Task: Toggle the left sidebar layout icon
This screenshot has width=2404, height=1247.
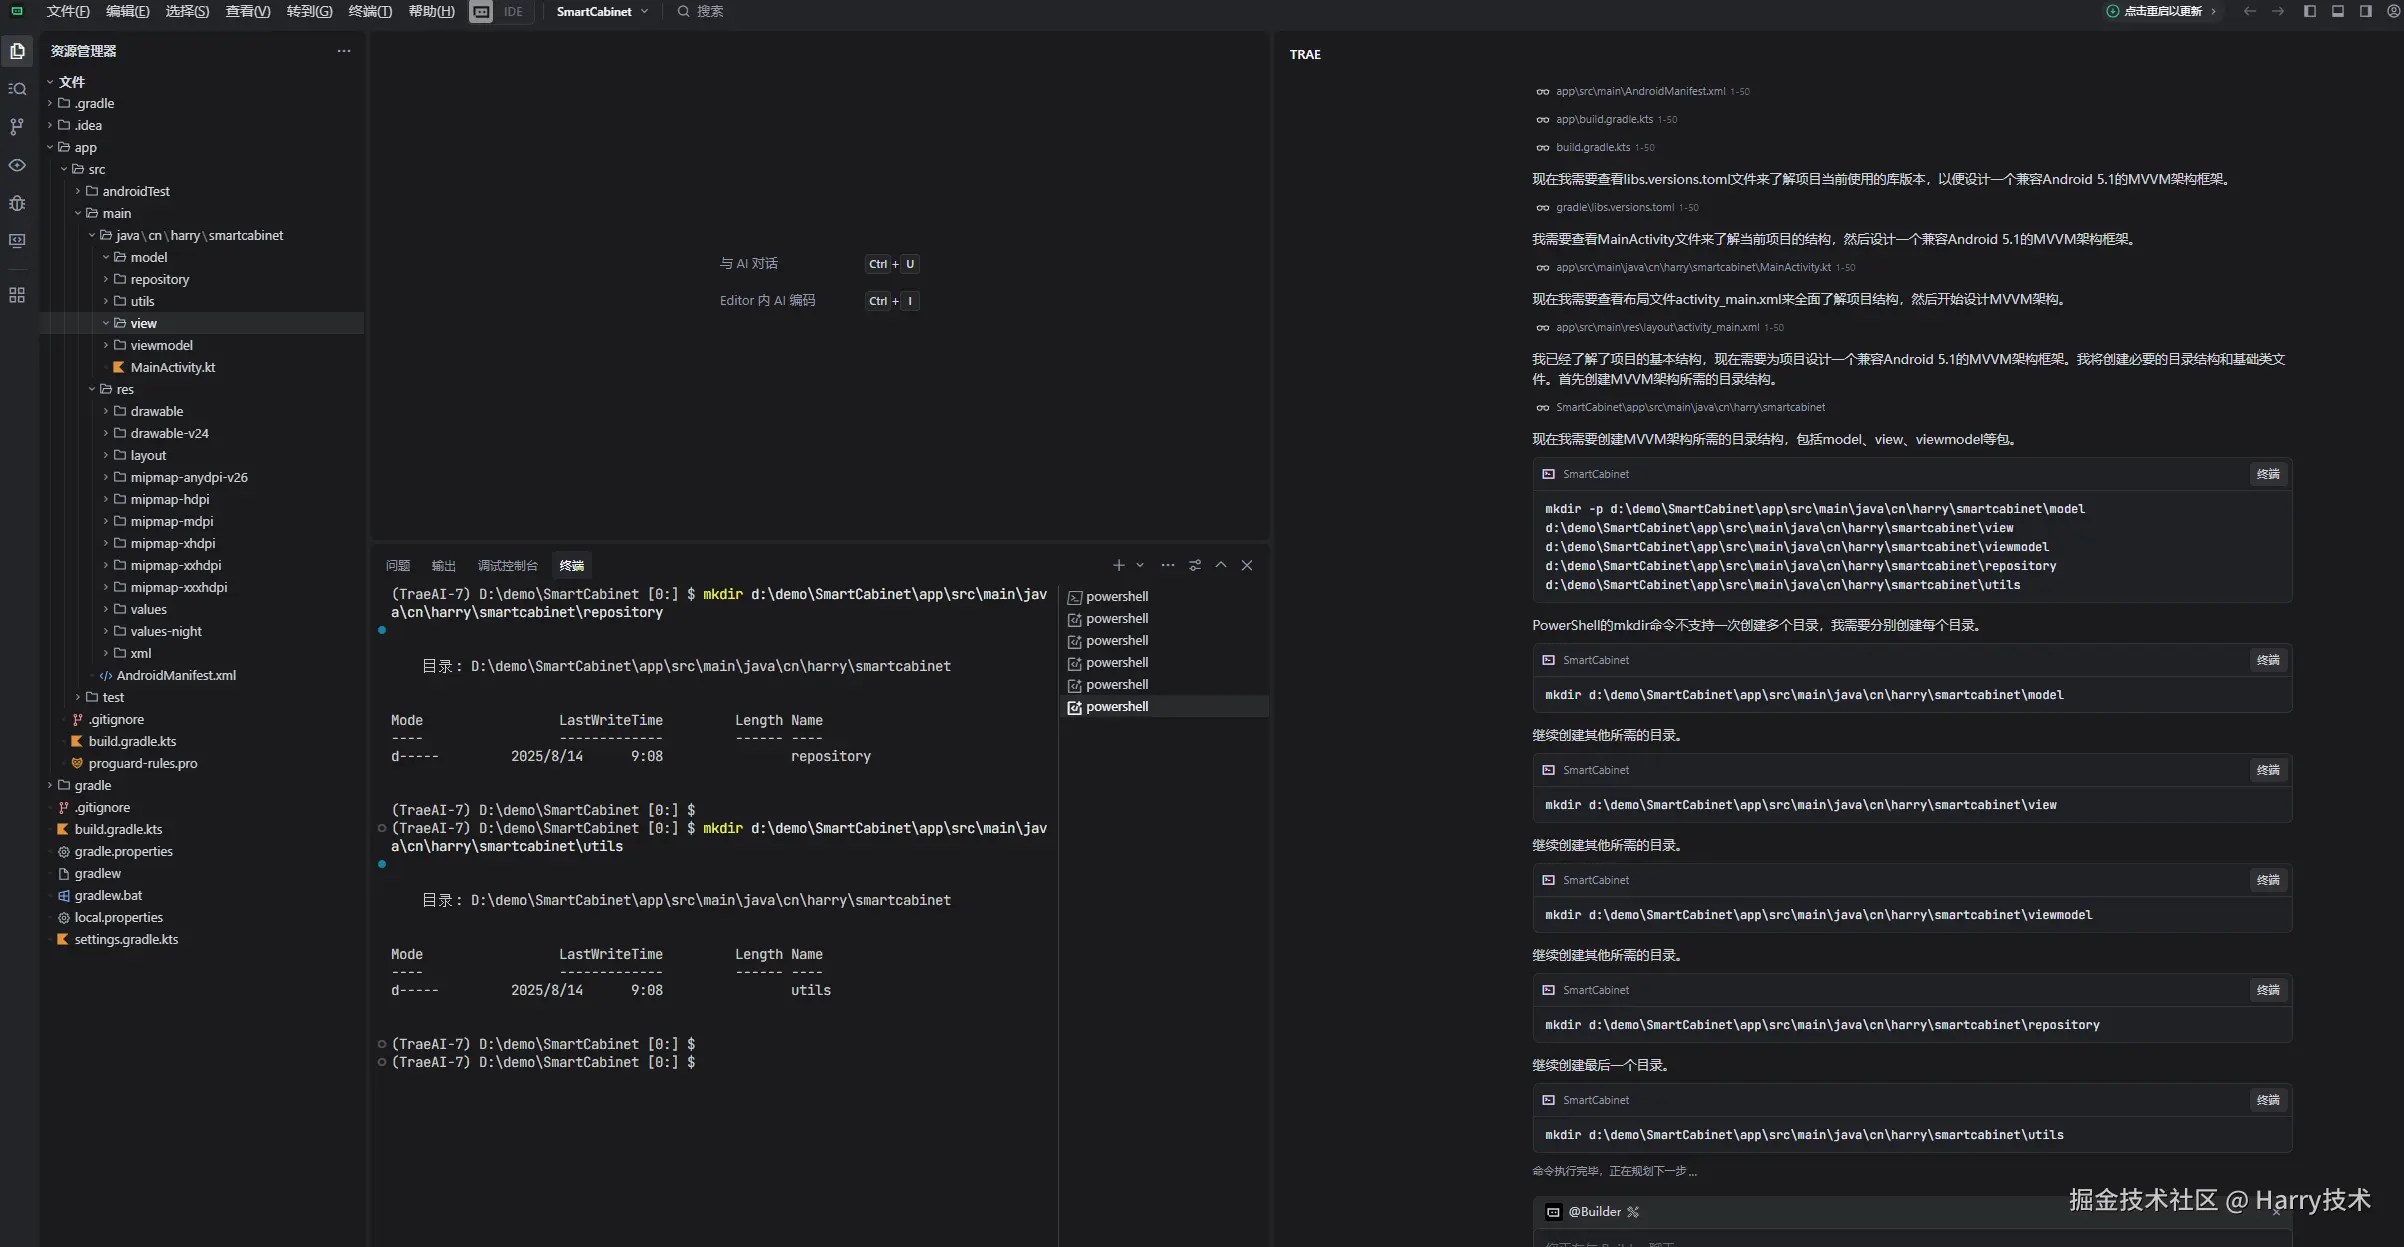Action: 2309,12
